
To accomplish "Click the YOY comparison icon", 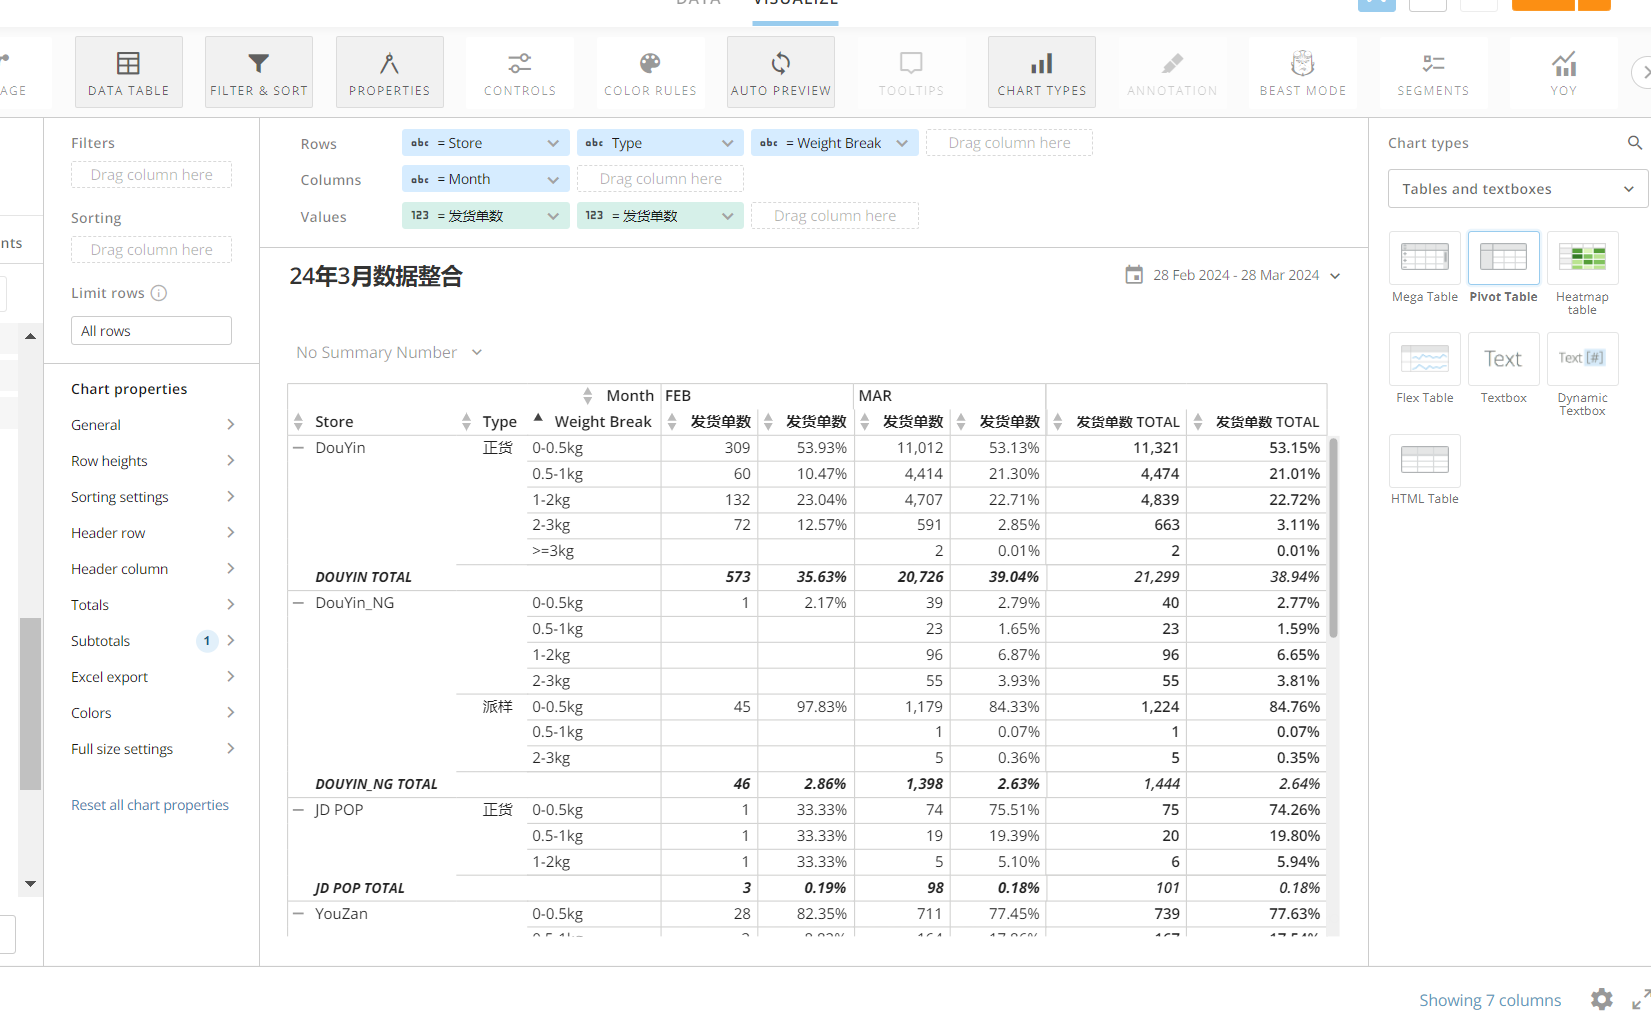I will click(x=1563, y=71).
